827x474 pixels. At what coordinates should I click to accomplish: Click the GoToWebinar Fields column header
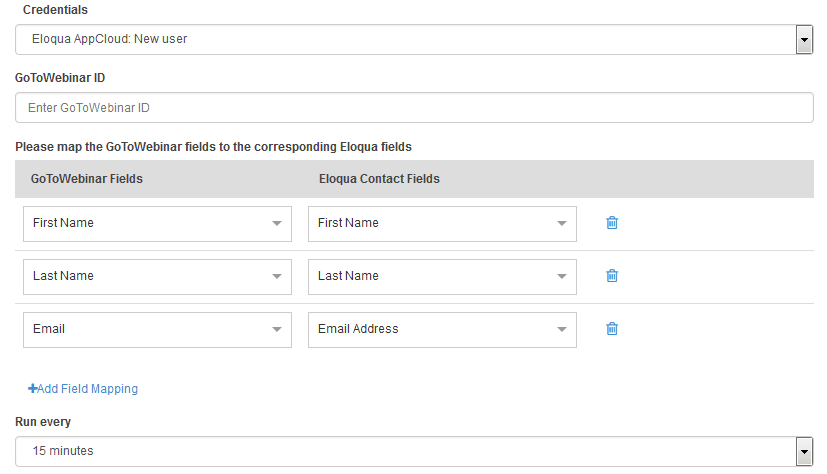point(86,179)
